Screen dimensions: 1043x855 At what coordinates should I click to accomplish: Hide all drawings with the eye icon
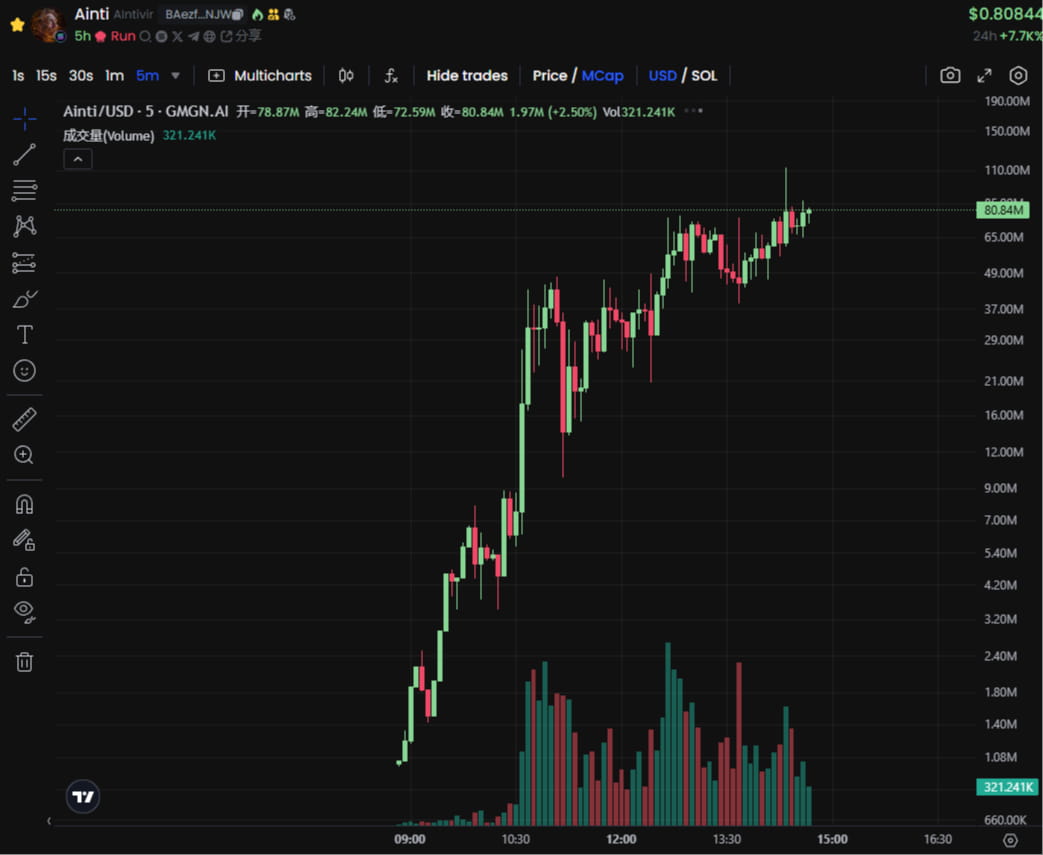[23, 611]
